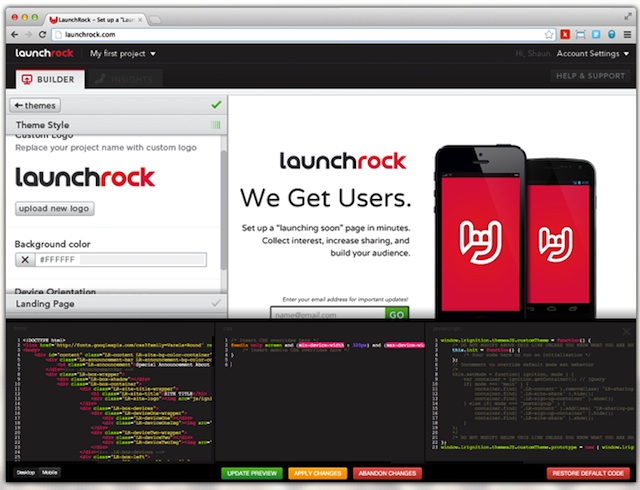This screenshot has height=490, width=640.
Task: Click the front phone image in preview
Action: (480, 232)
